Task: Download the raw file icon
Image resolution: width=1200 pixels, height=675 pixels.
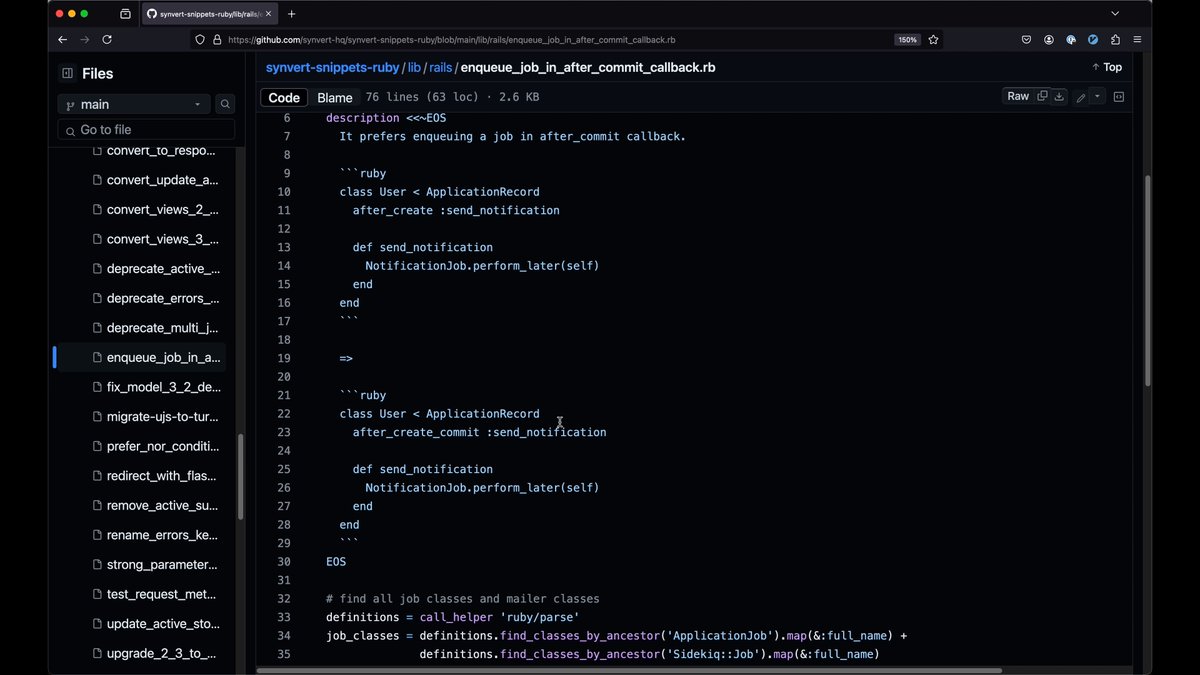Action: [x=1059, y=96]
